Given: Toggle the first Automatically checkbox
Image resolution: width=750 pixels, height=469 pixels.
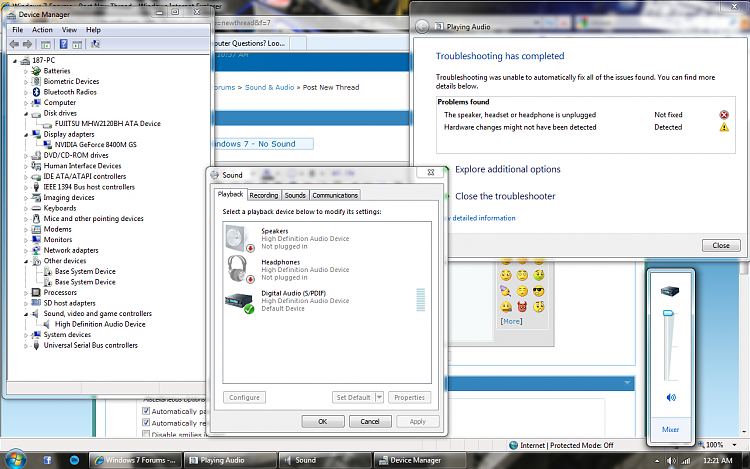Looking at the screenshot, I should click(x=146, y=411).
